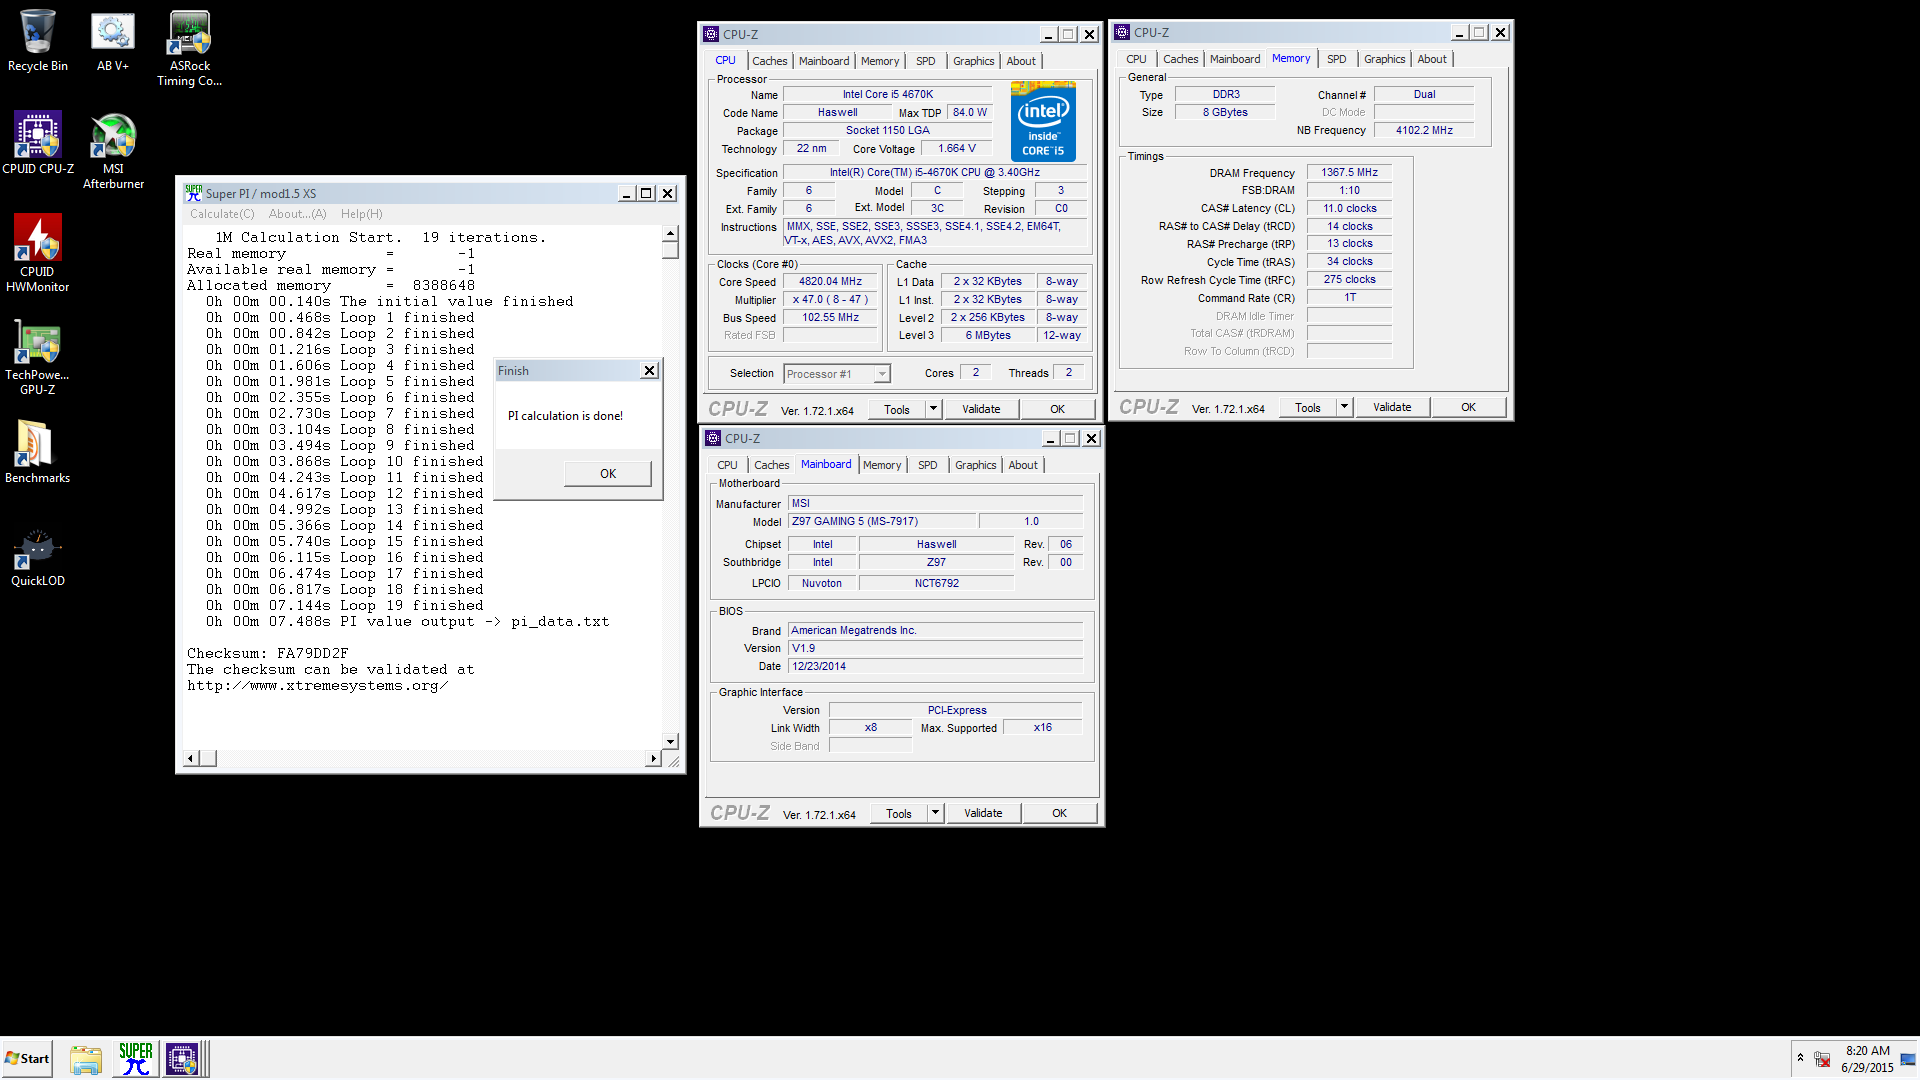Switch to CPU tab in Mainboard window
Screen dimensions: 1920x1080
(727, 465)
